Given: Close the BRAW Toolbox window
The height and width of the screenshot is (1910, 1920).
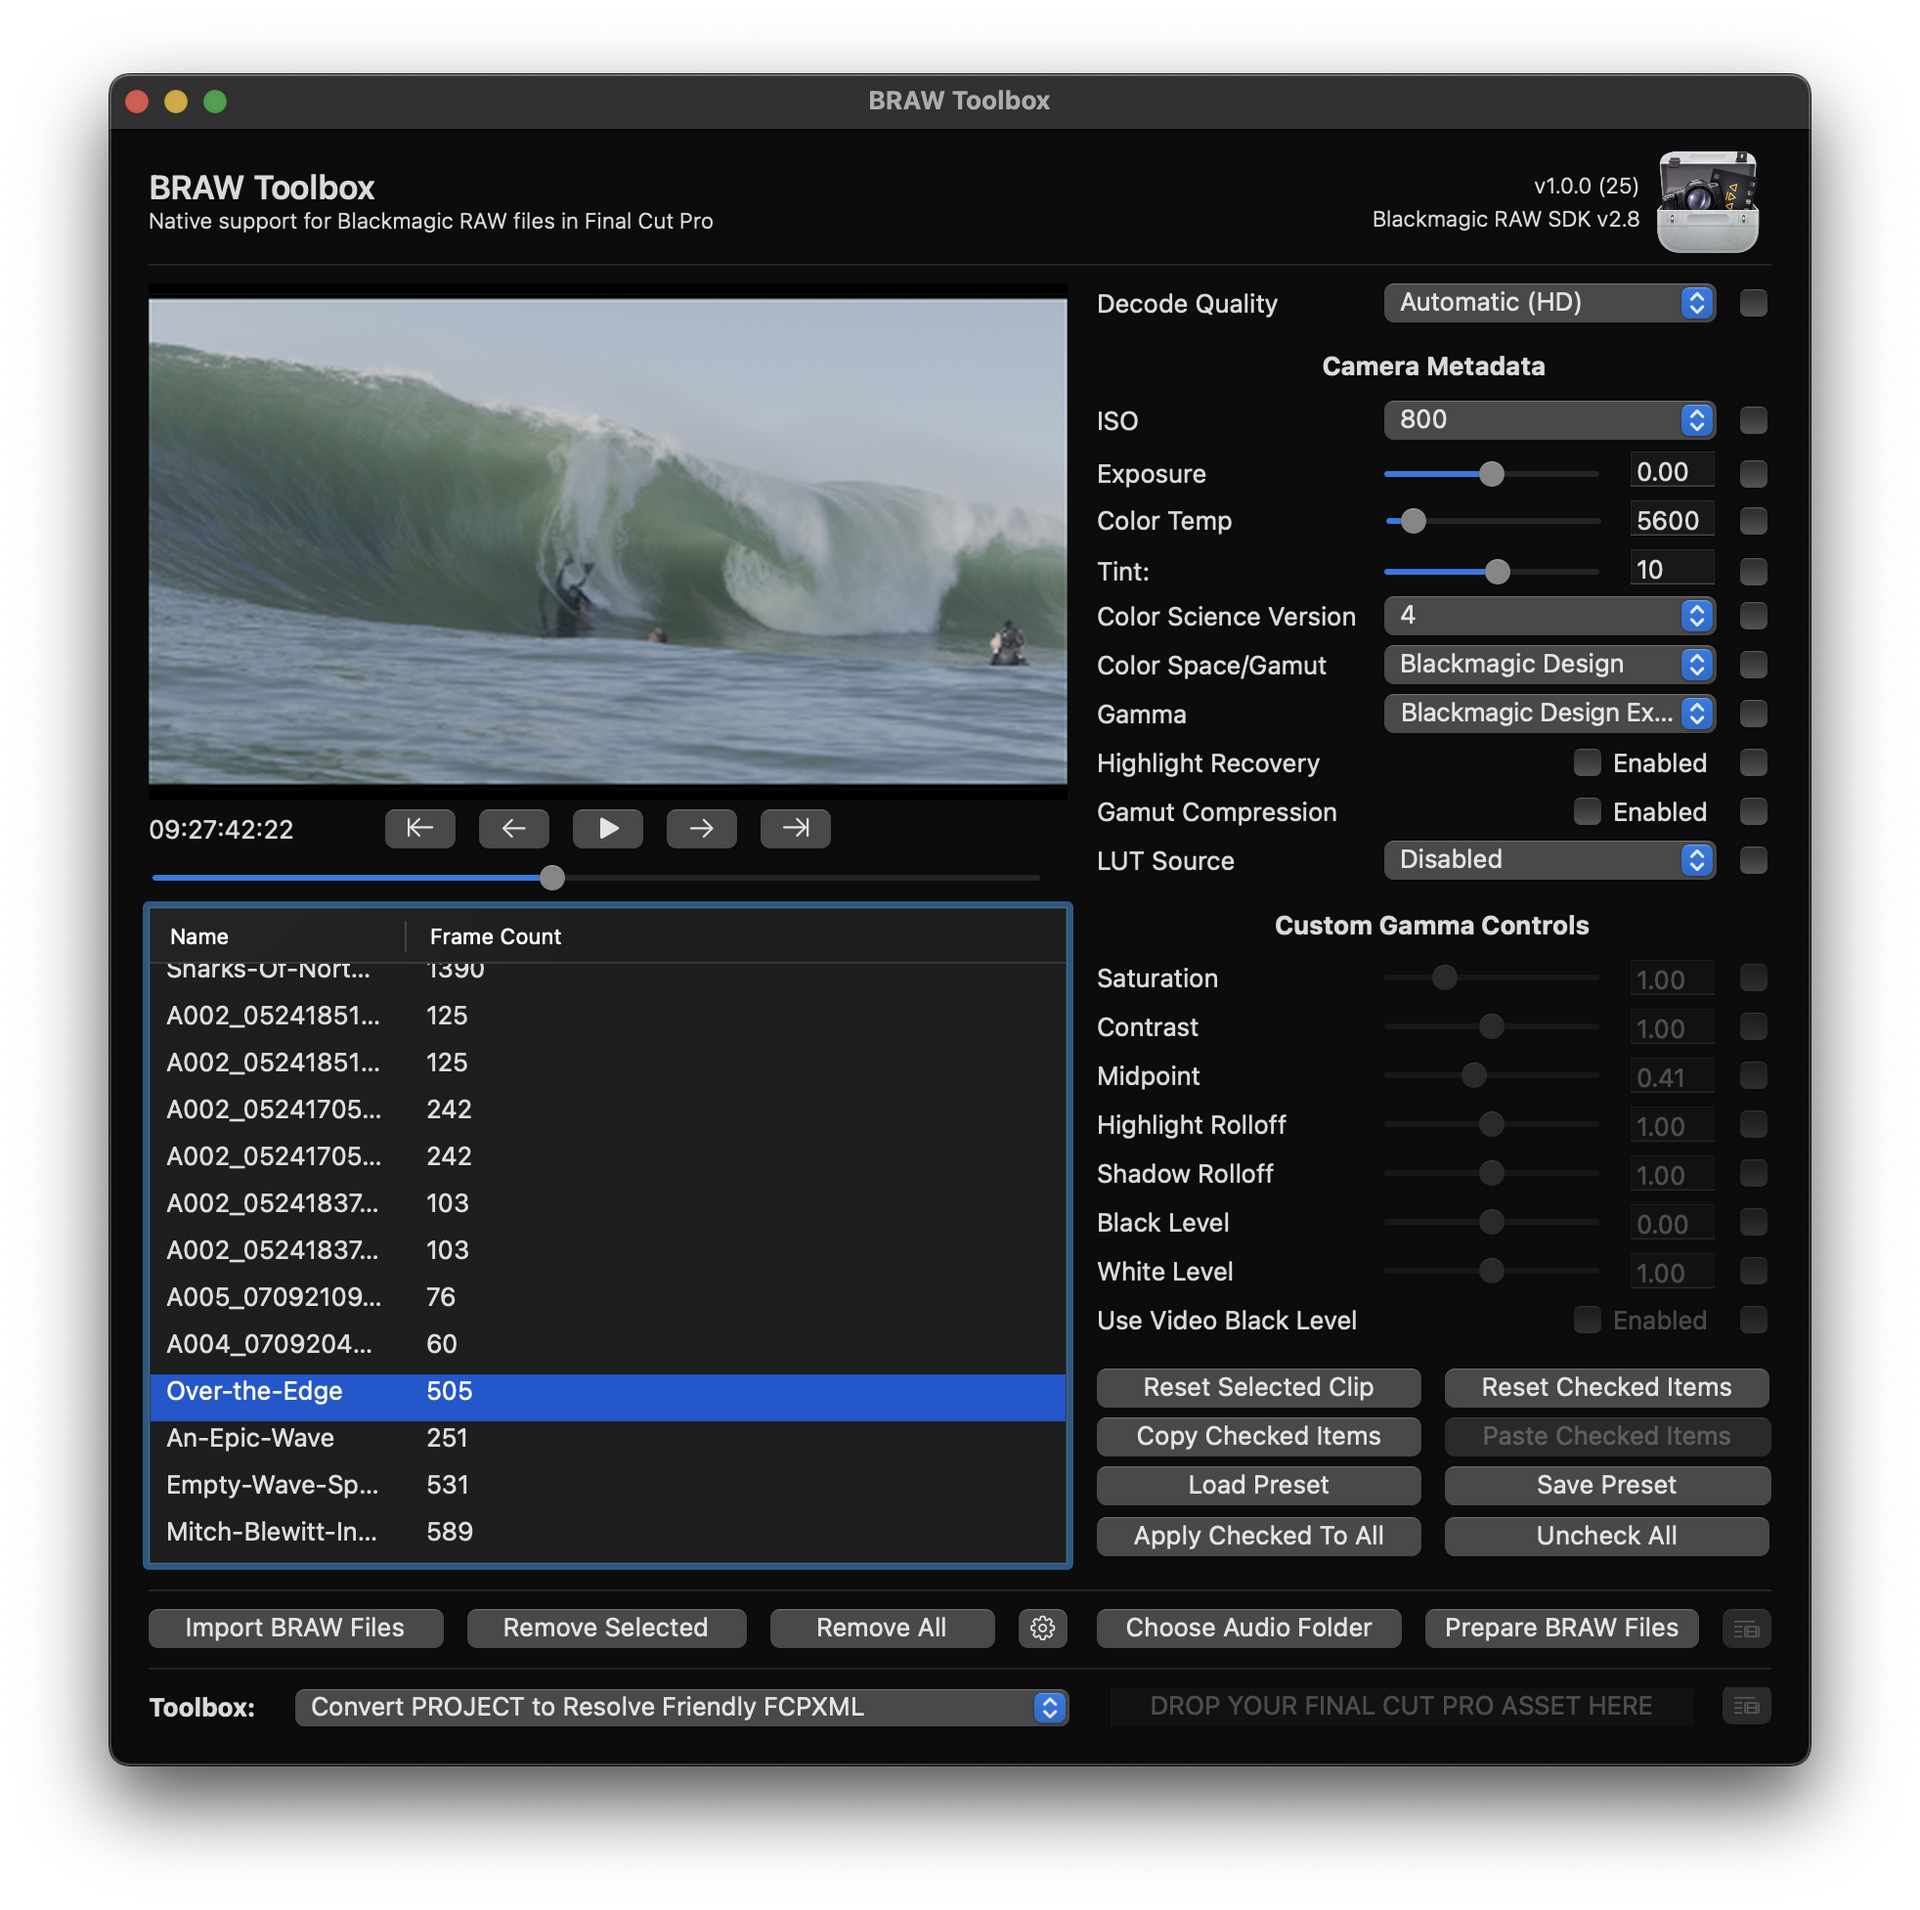Looking at the screenshot, I should 137,101.
